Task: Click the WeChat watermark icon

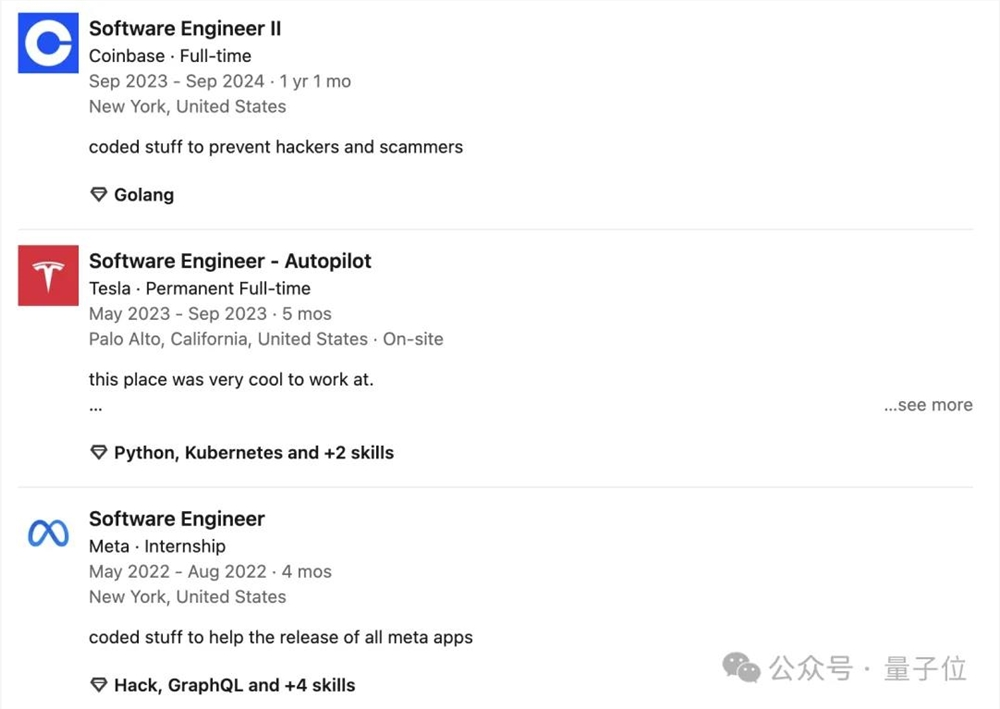Action: click(741, 667)
